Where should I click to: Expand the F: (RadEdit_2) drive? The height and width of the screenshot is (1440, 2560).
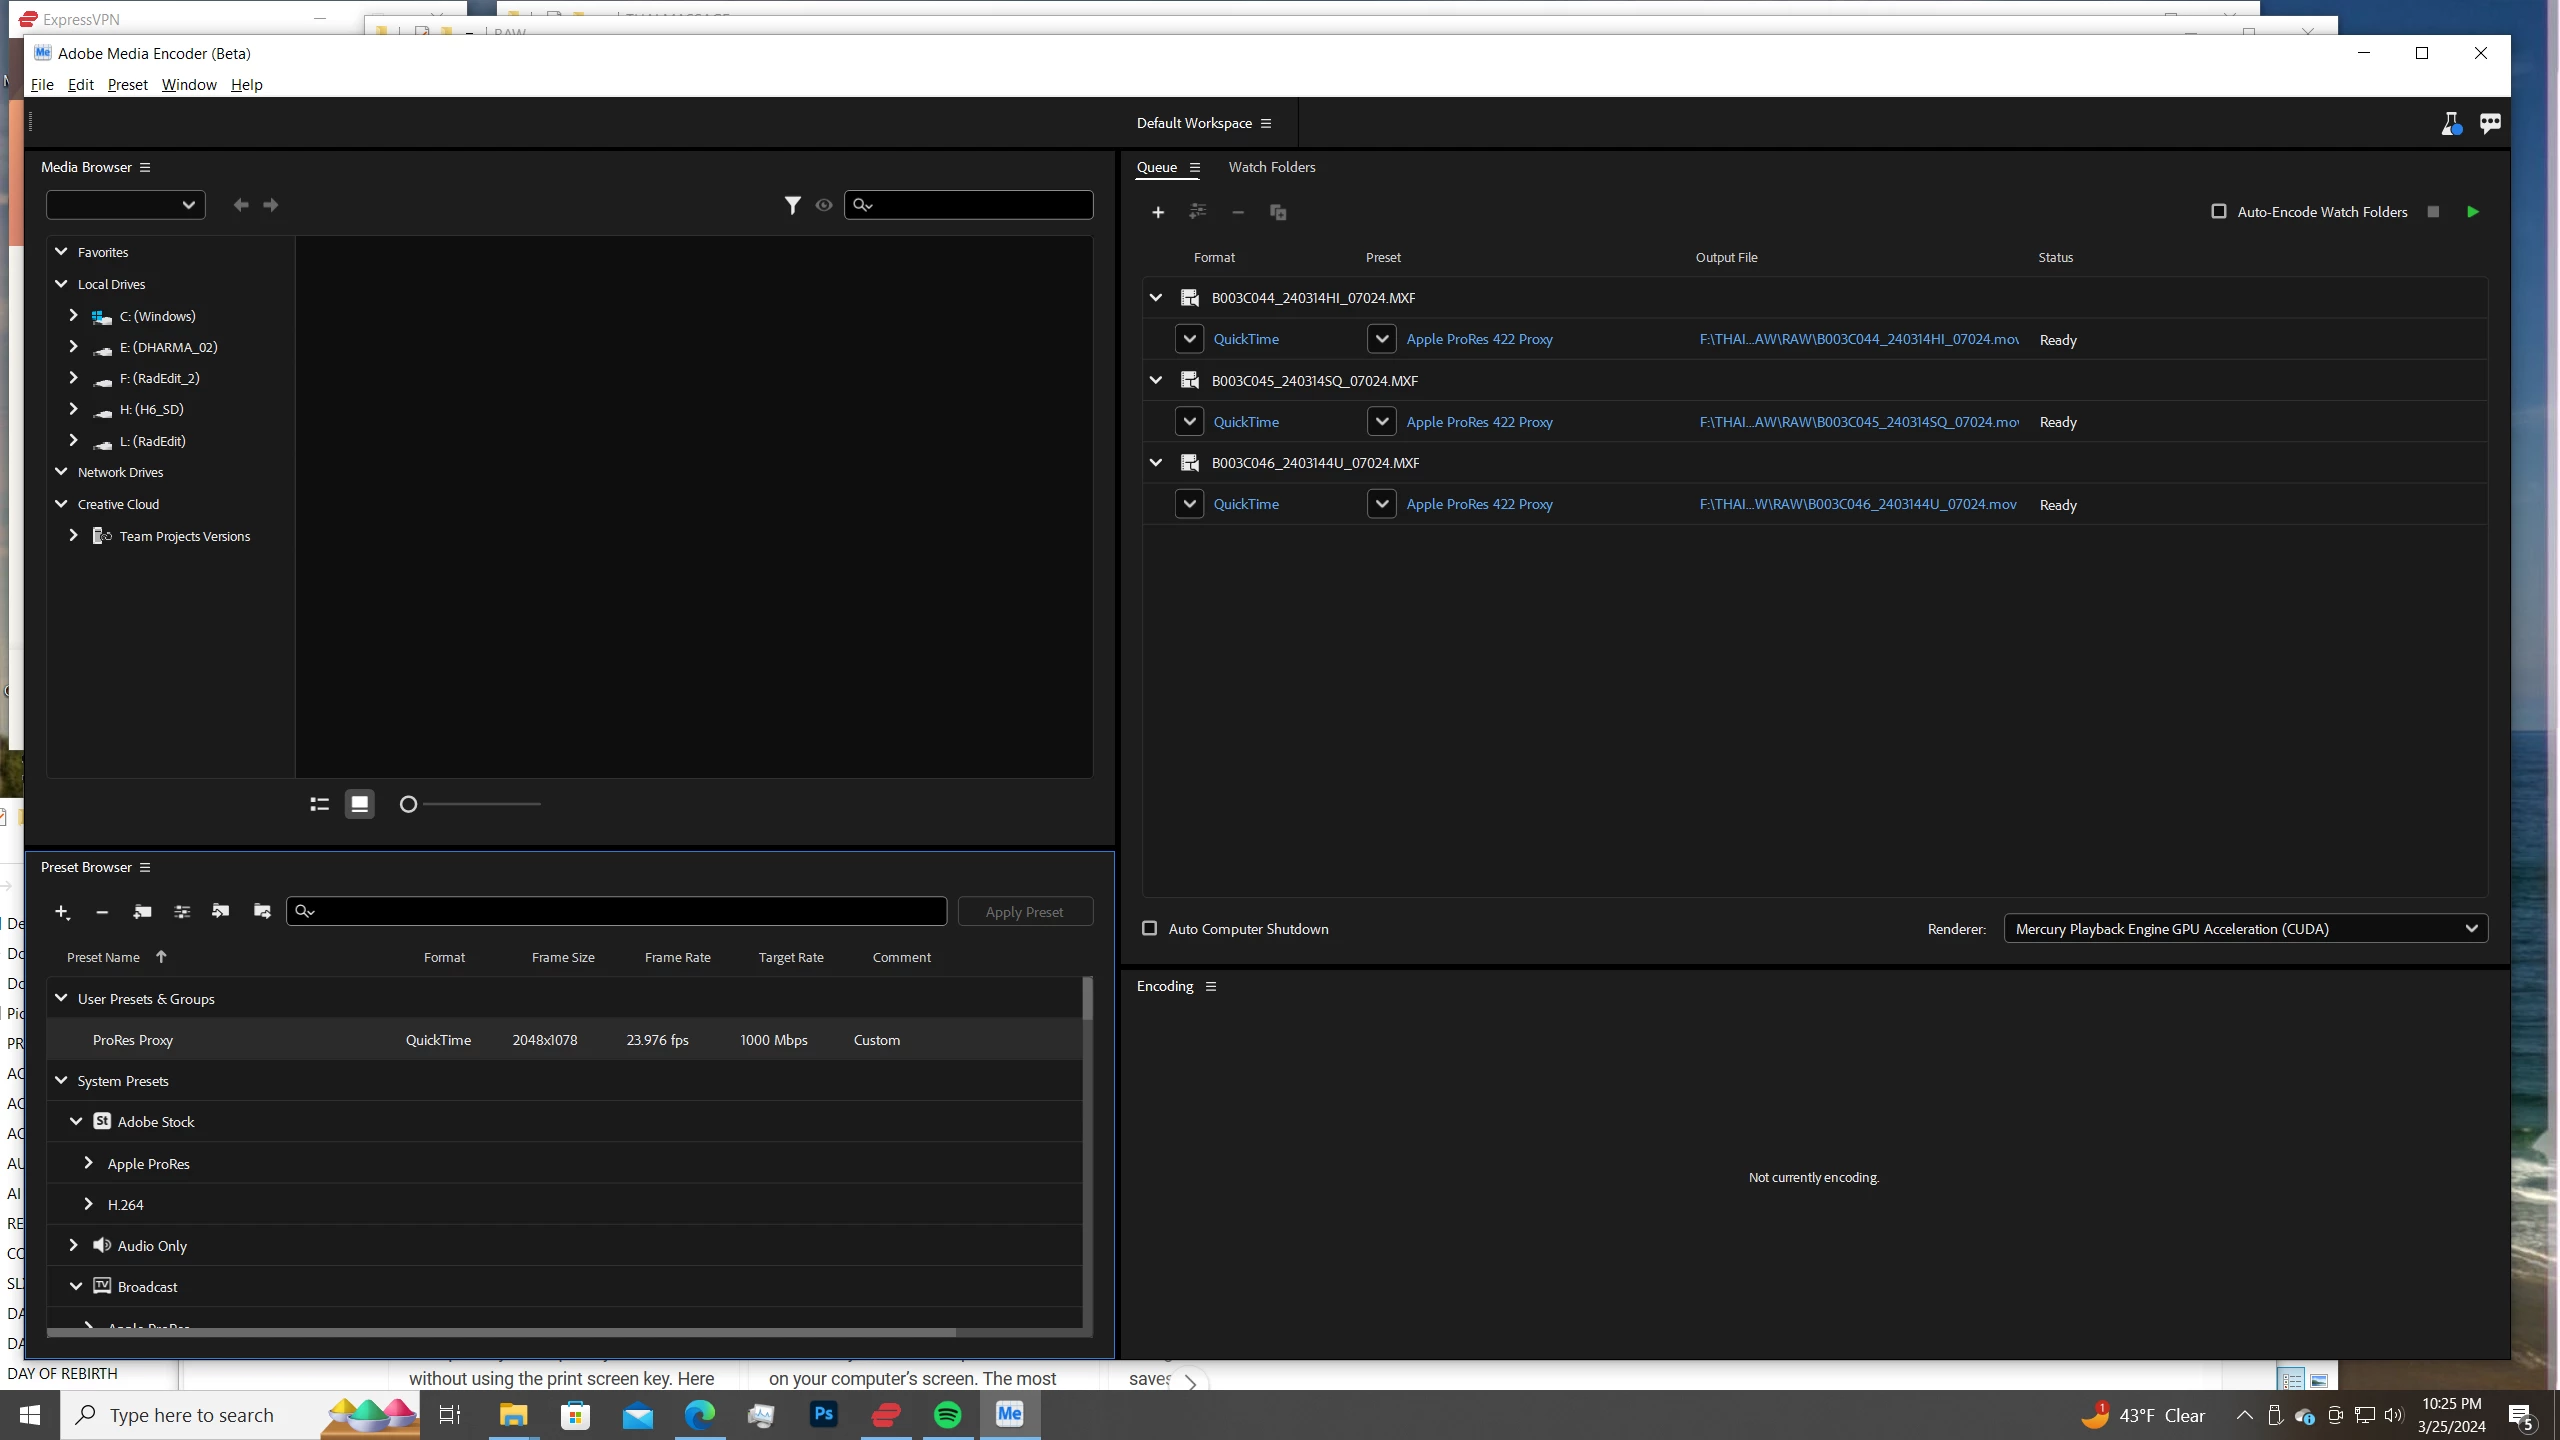click(73, 378)
